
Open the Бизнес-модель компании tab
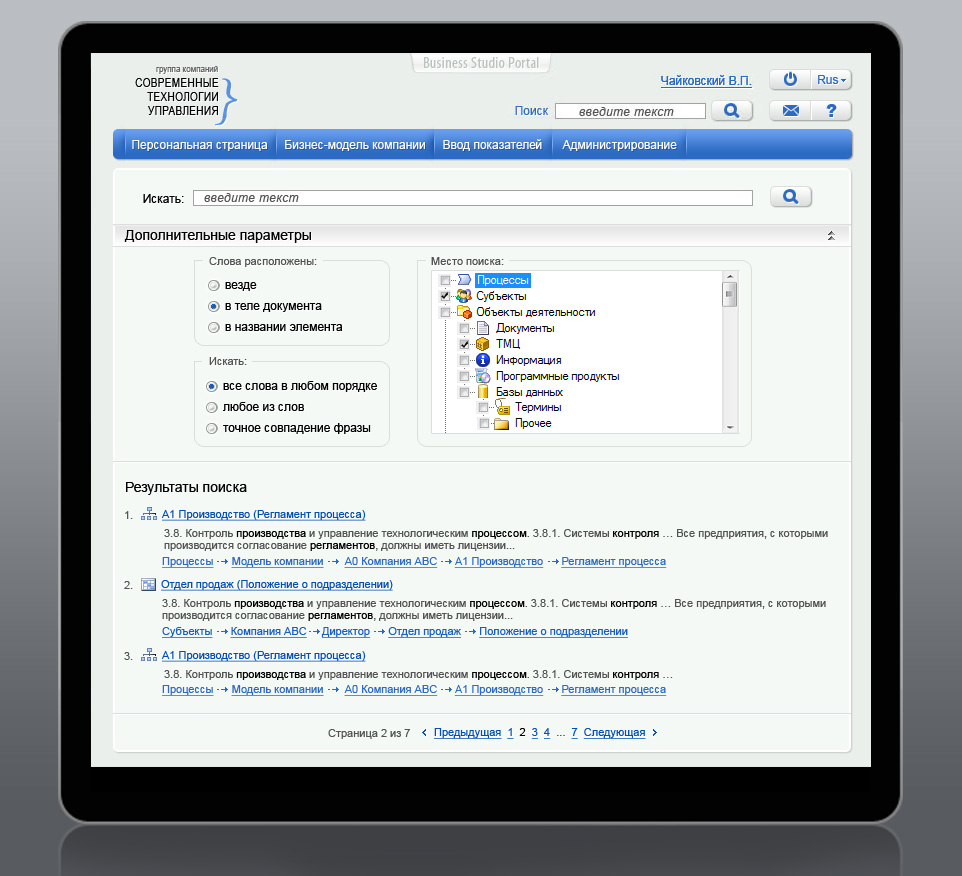coord(355,145)
